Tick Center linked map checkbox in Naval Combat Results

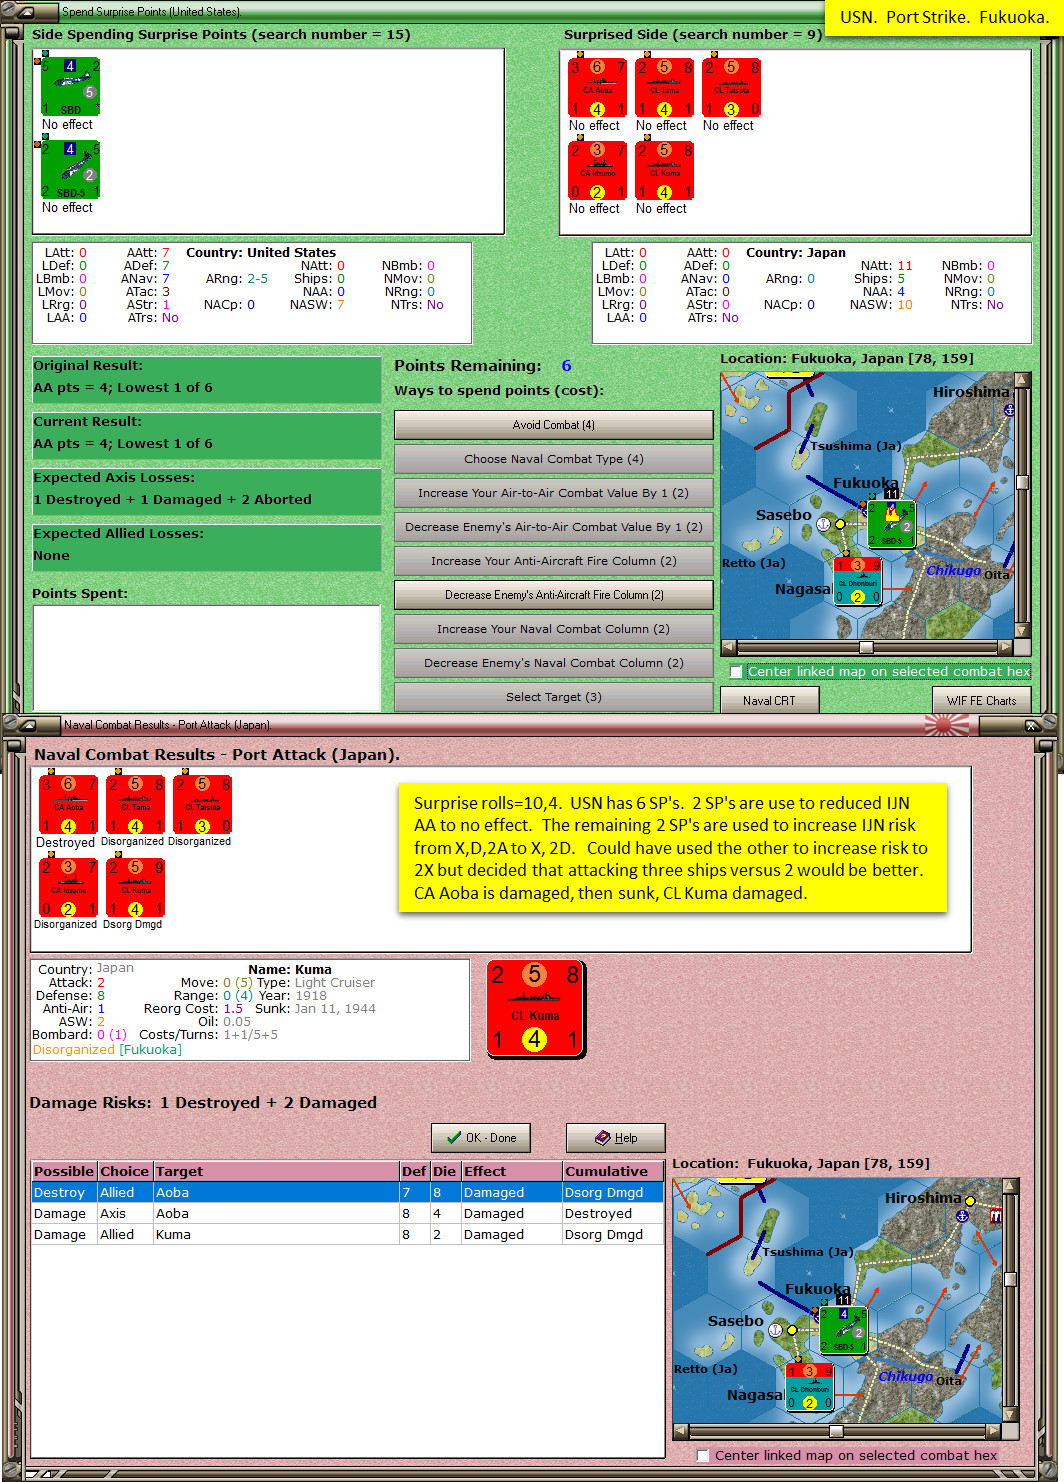pos(703,1456)
